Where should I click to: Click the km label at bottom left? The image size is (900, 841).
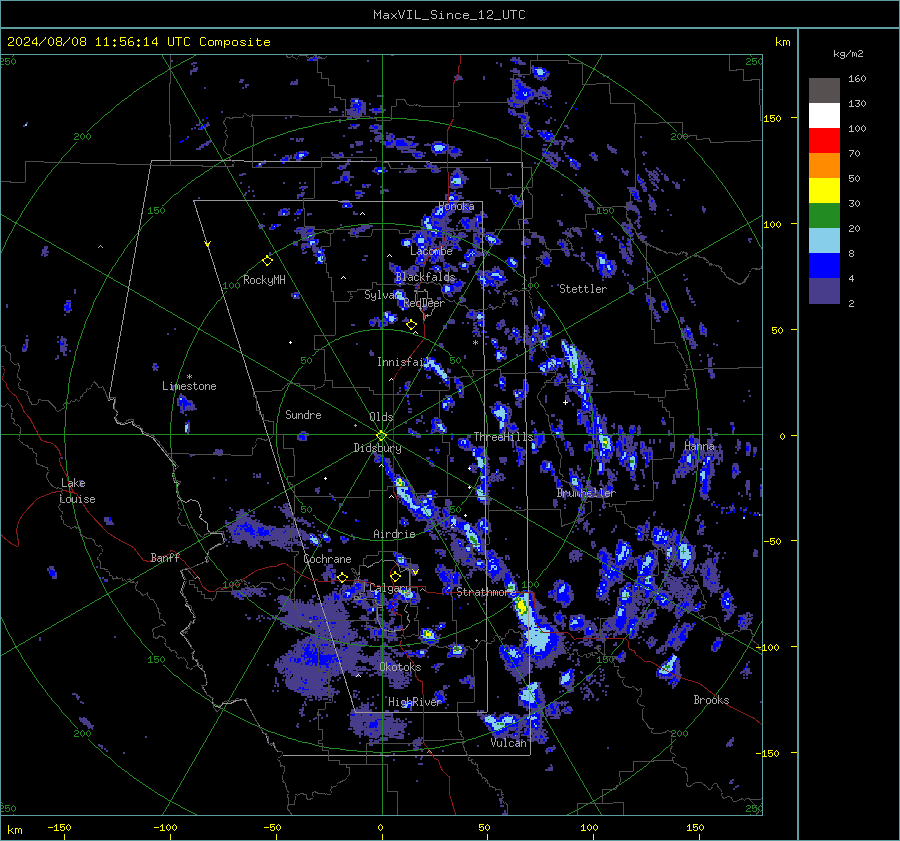click(x=14, y=830)
